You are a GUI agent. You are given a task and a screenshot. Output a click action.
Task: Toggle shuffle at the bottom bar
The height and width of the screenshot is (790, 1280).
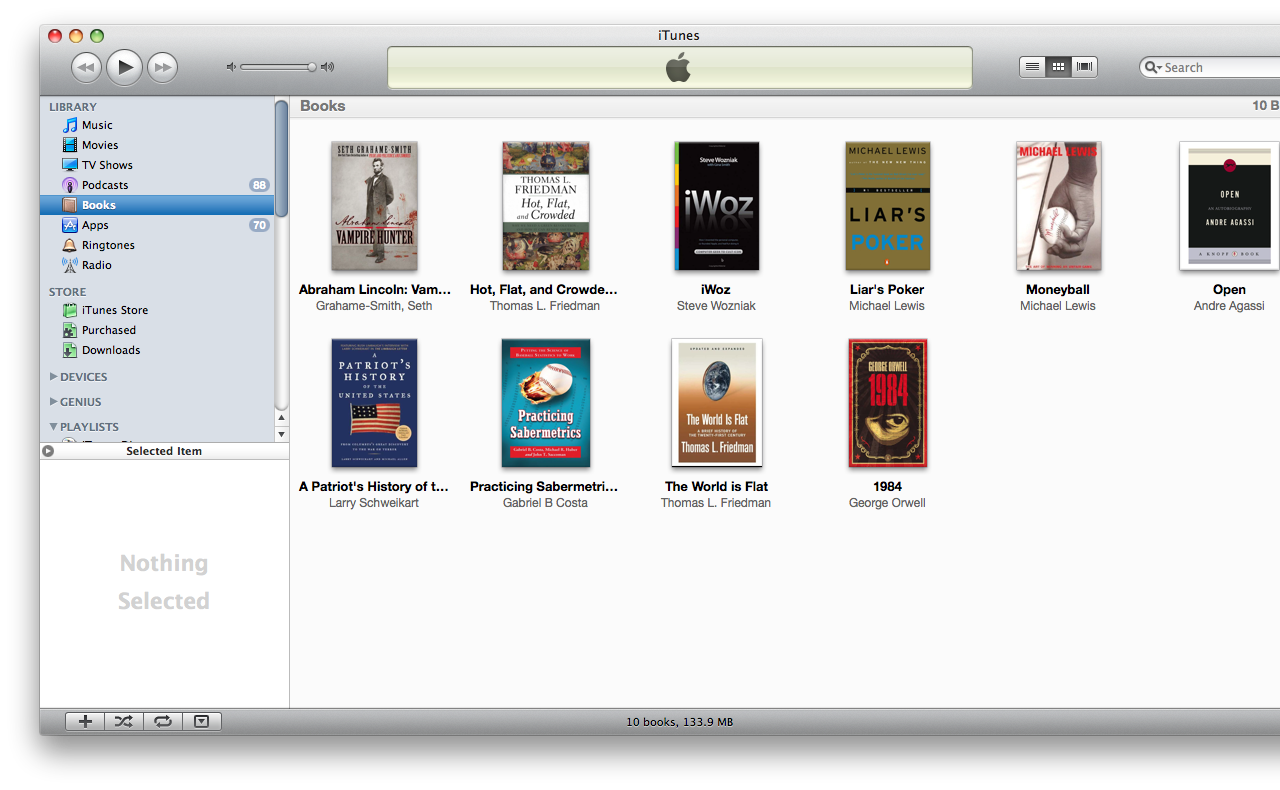click(x=124, y=721)
